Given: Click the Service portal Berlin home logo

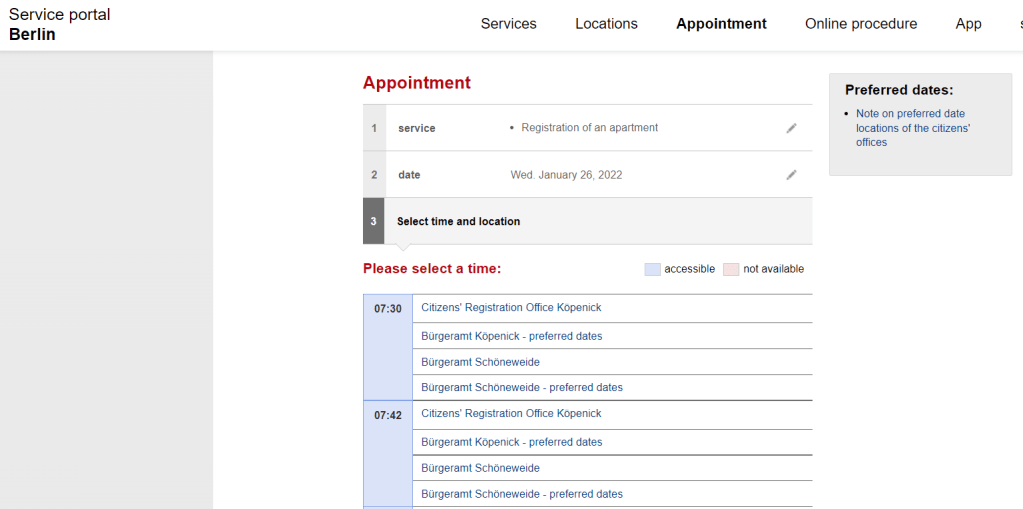Looking at the screenshot, I should click(60, 25).
